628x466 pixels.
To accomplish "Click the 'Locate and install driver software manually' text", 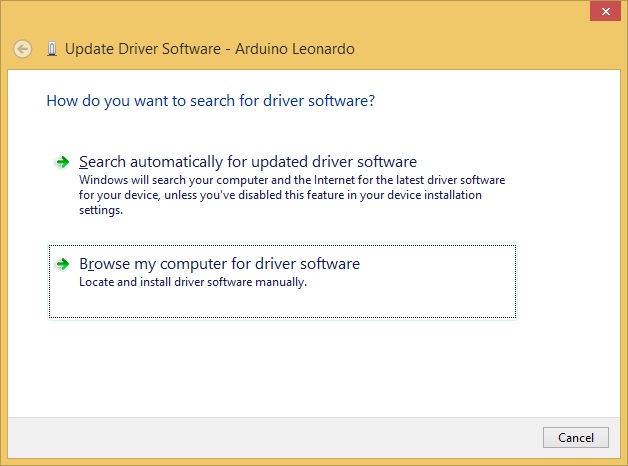I will click(193, 282).
